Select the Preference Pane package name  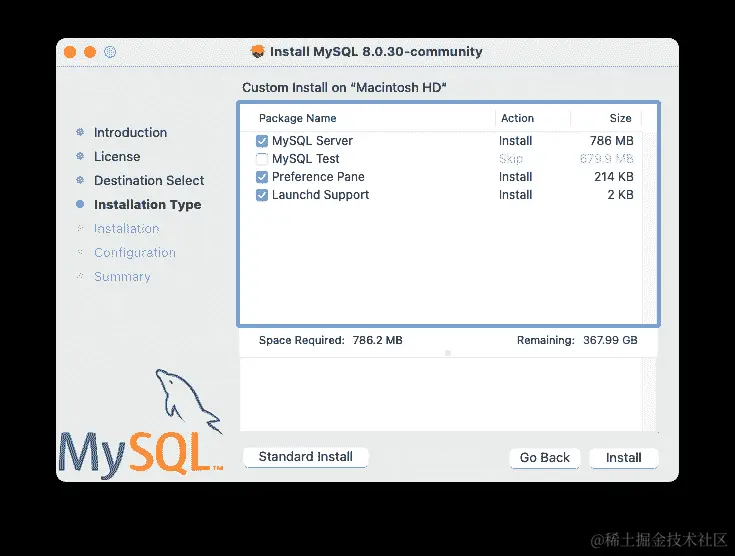click(x=318, y=177)
